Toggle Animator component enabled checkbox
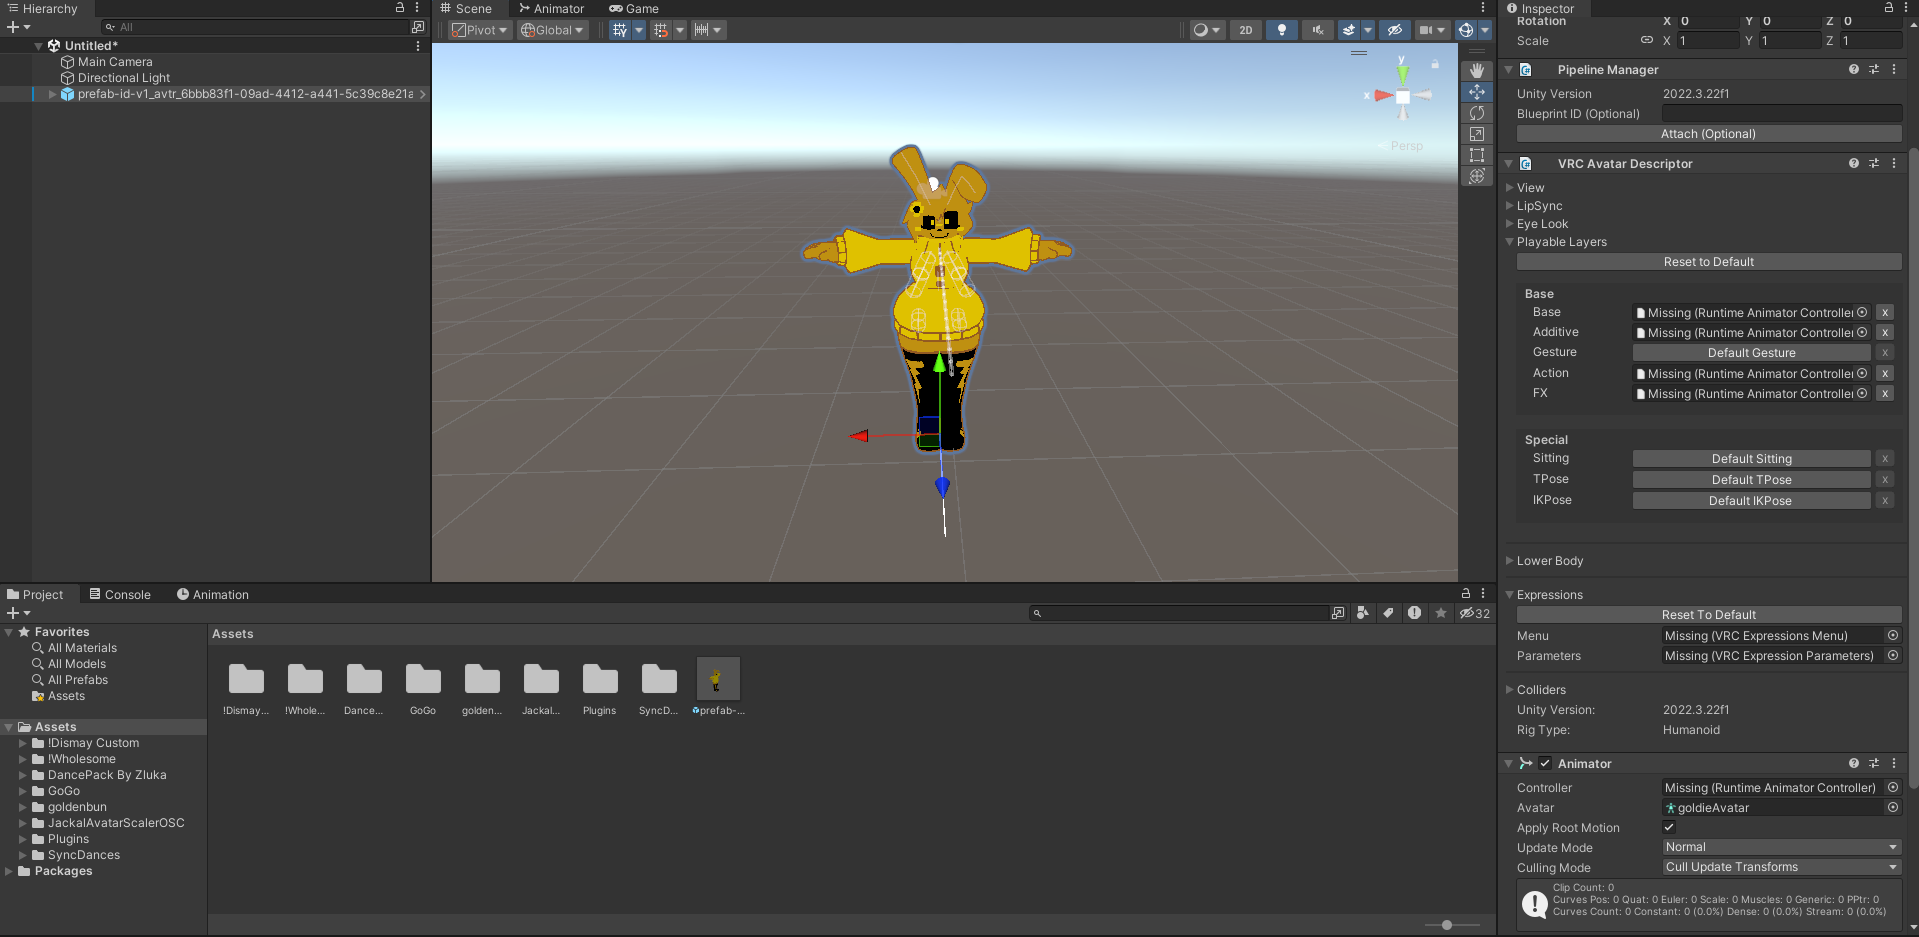 1545,763
